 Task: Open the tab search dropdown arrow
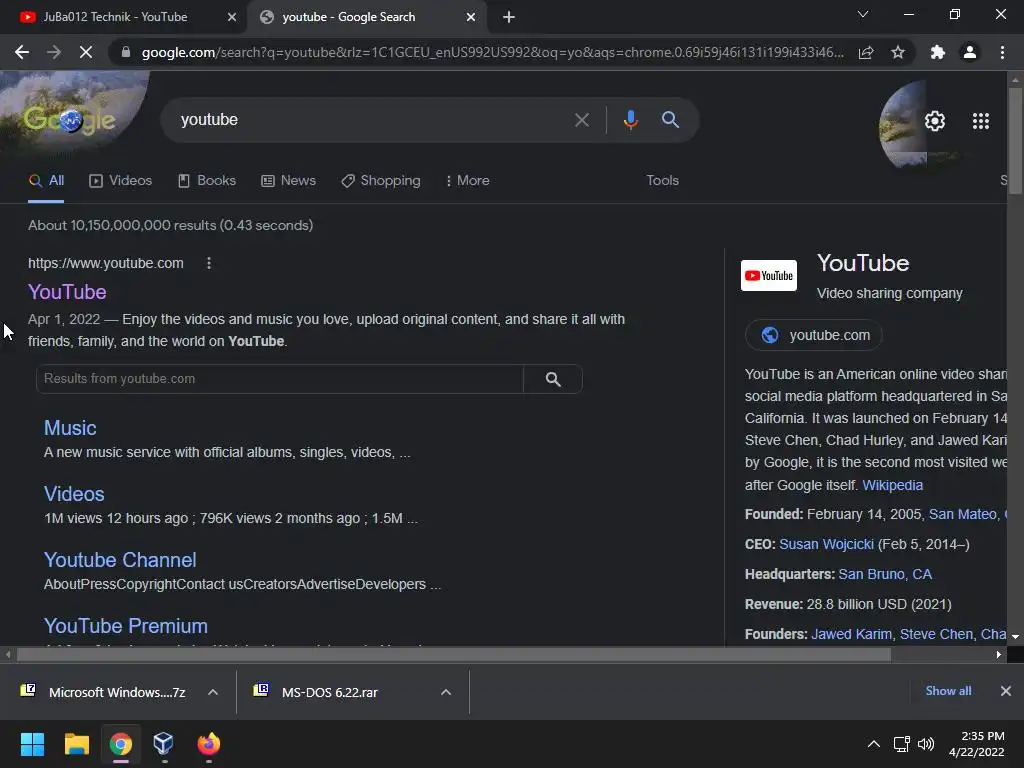[863, 14]
